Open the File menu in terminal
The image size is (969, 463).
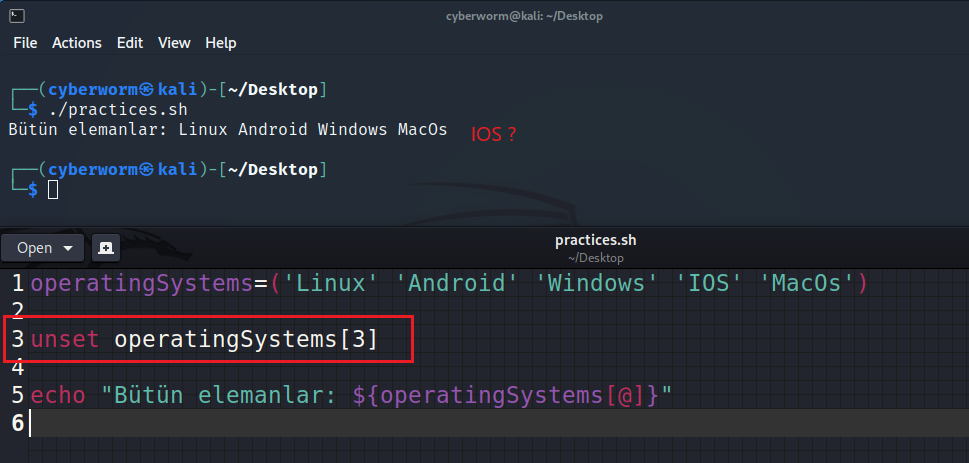(x=25, y=43)
